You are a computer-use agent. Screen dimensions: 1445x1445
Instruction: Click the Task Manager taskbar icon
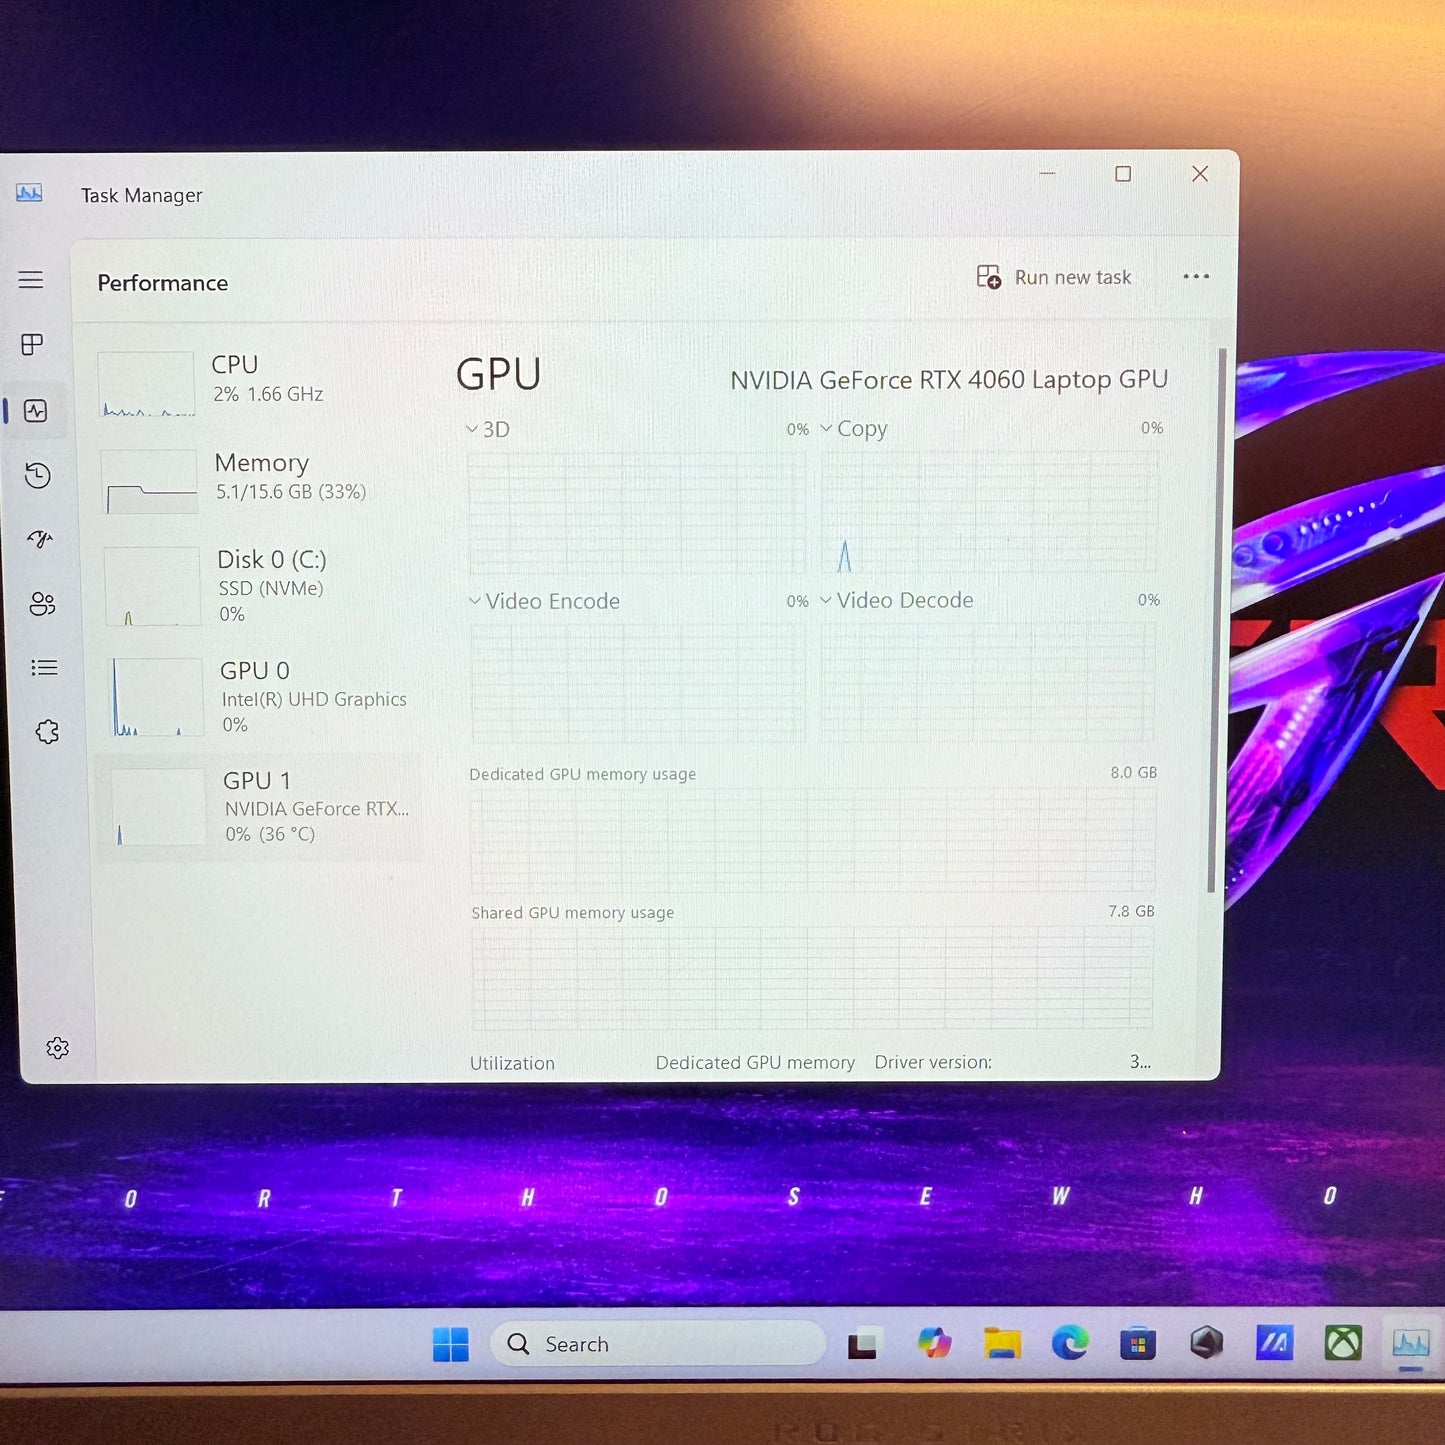(1411, 1342)
